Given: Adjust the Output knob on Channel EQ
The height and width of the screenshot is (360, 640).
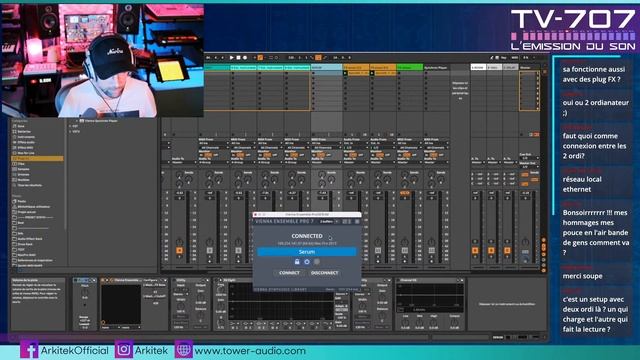Looking at the screenshot, I should [454, 322].
